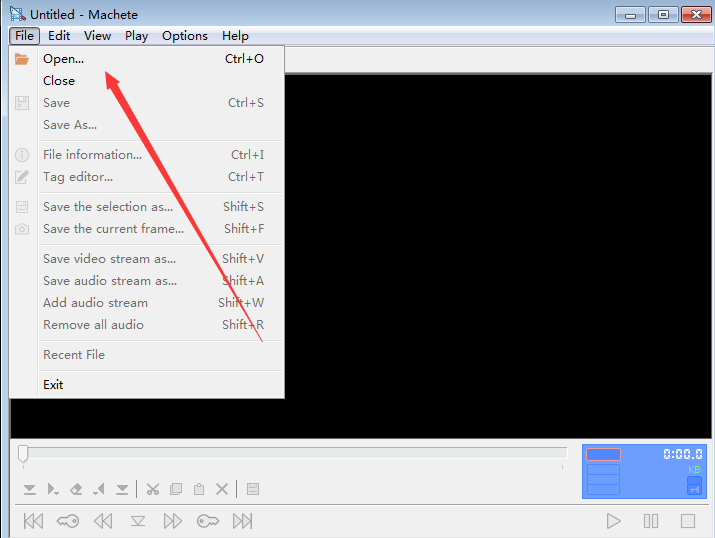Open the Options menu
The width and height of the screenshot is (715, 538).
185,35
